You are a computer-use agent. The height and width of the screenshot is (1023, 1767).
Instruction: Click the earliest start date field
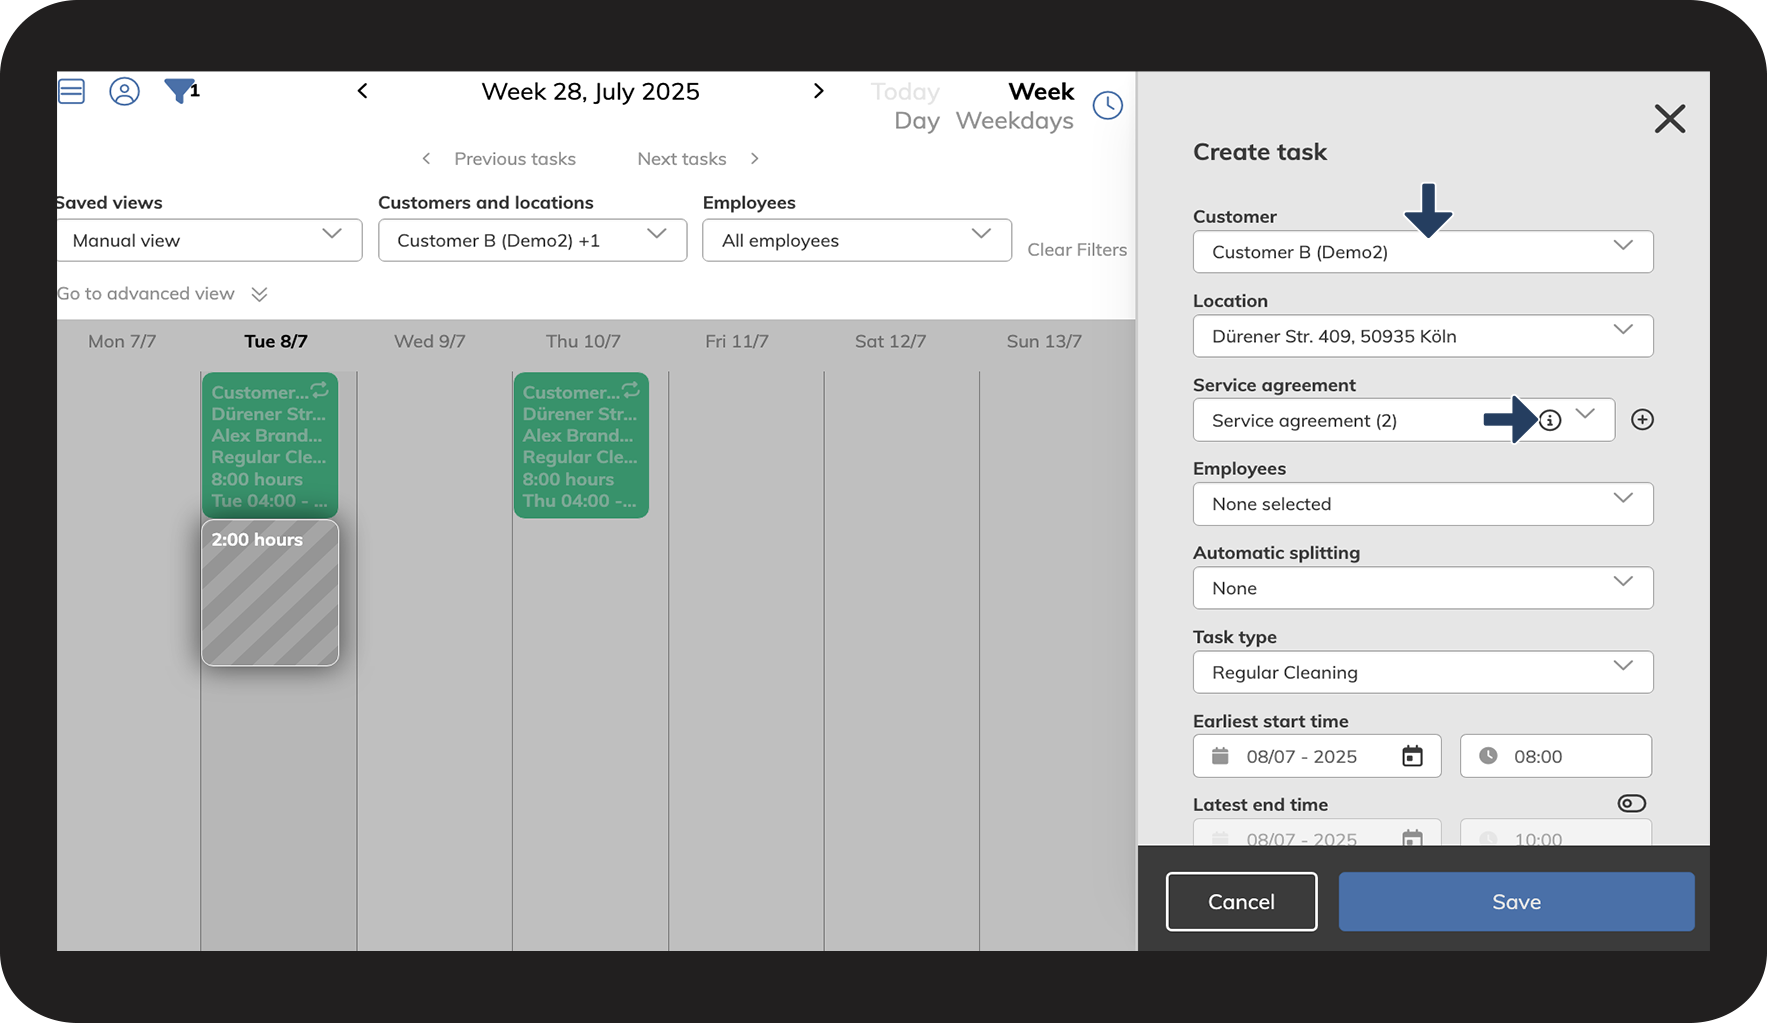tap(1317, 756)
